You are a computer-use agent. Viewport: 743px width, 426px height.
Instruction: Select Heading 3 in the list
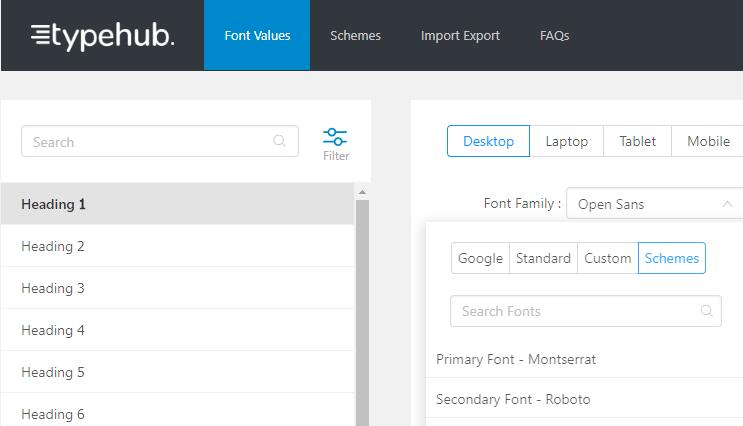(53, 288)
